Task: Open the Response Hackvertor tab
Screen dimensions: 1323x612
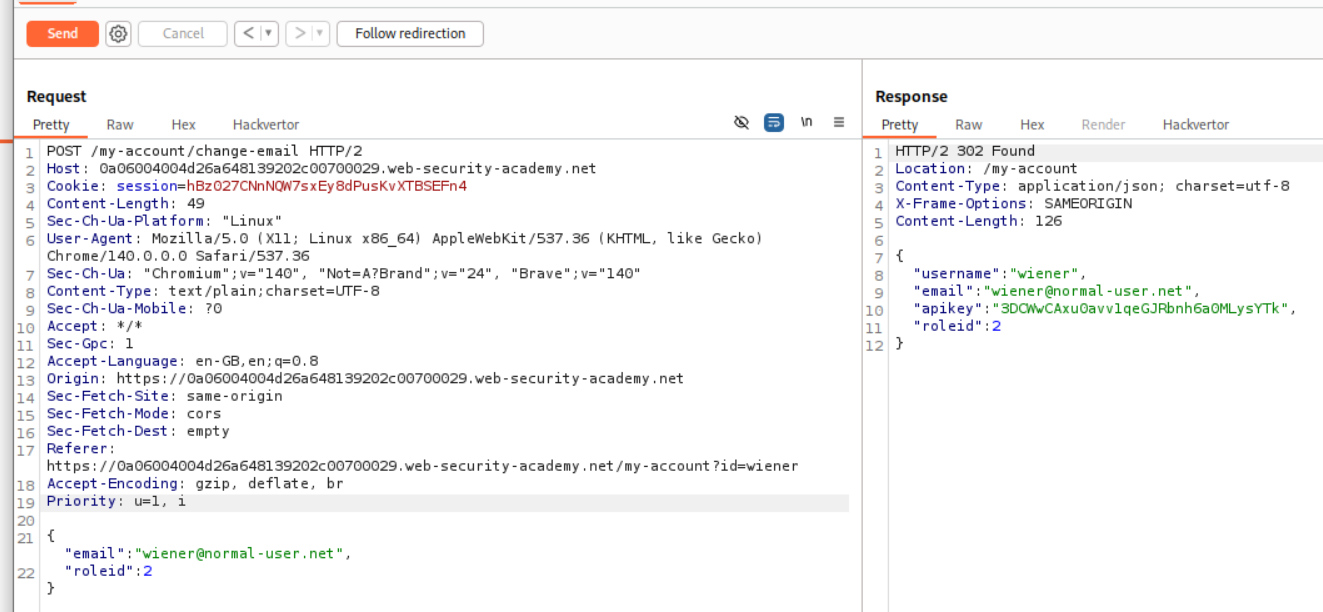Action: tap(1195, 125)
